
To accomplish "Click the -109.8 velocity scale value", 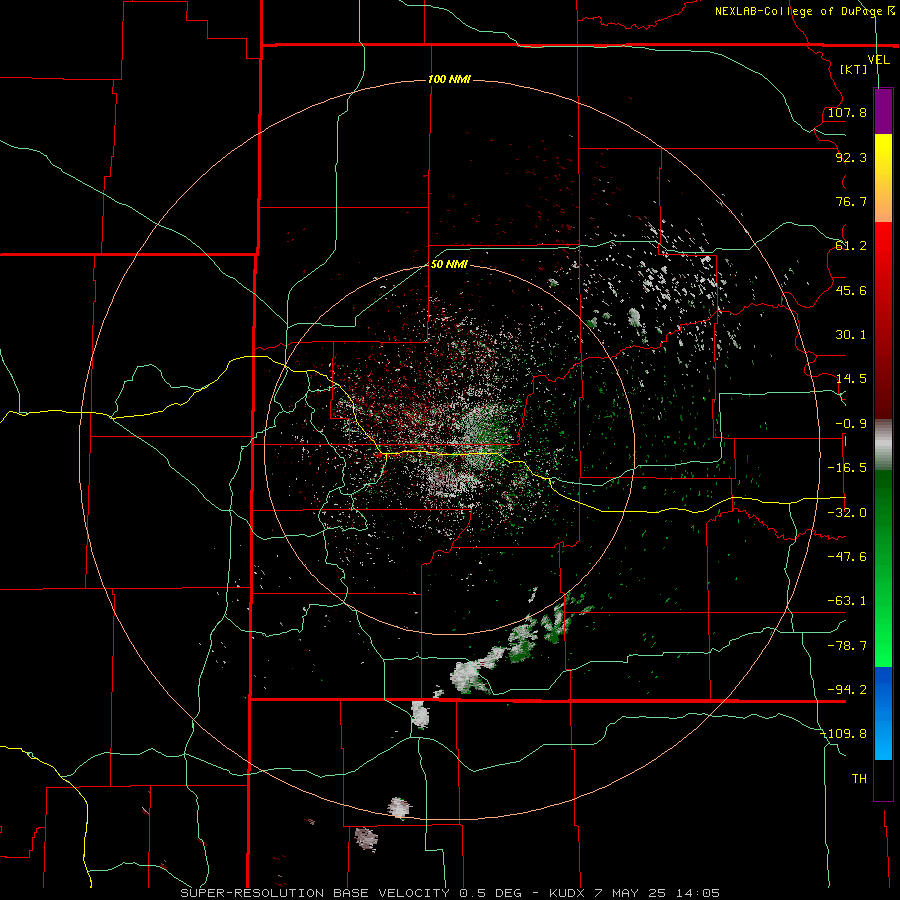I will (843, 734).
